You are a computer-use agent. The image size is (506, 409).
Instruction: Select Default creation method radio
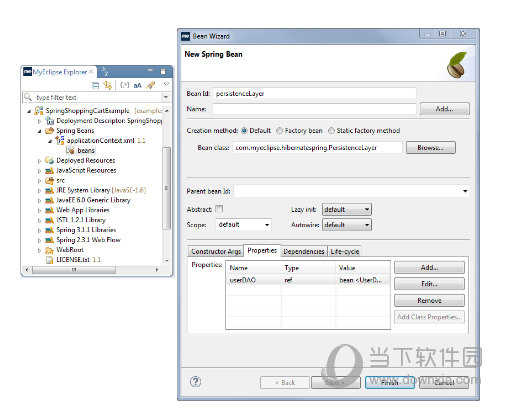pyautogui.click(x=244, y=131)
